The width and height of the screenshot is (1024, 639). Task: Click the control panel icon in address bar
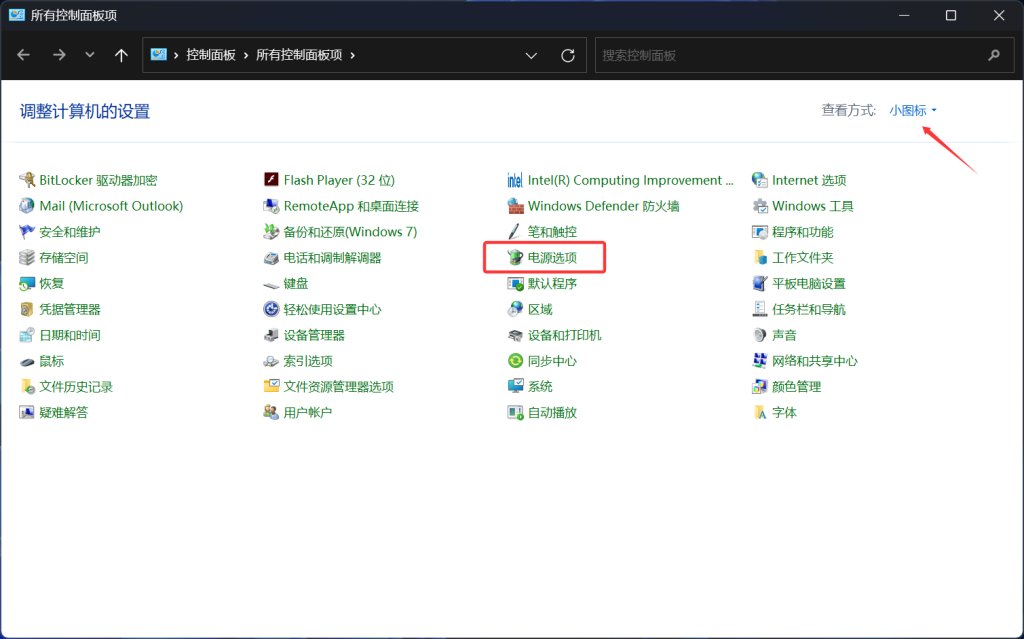pyautogui.click(x=159, y=54)
